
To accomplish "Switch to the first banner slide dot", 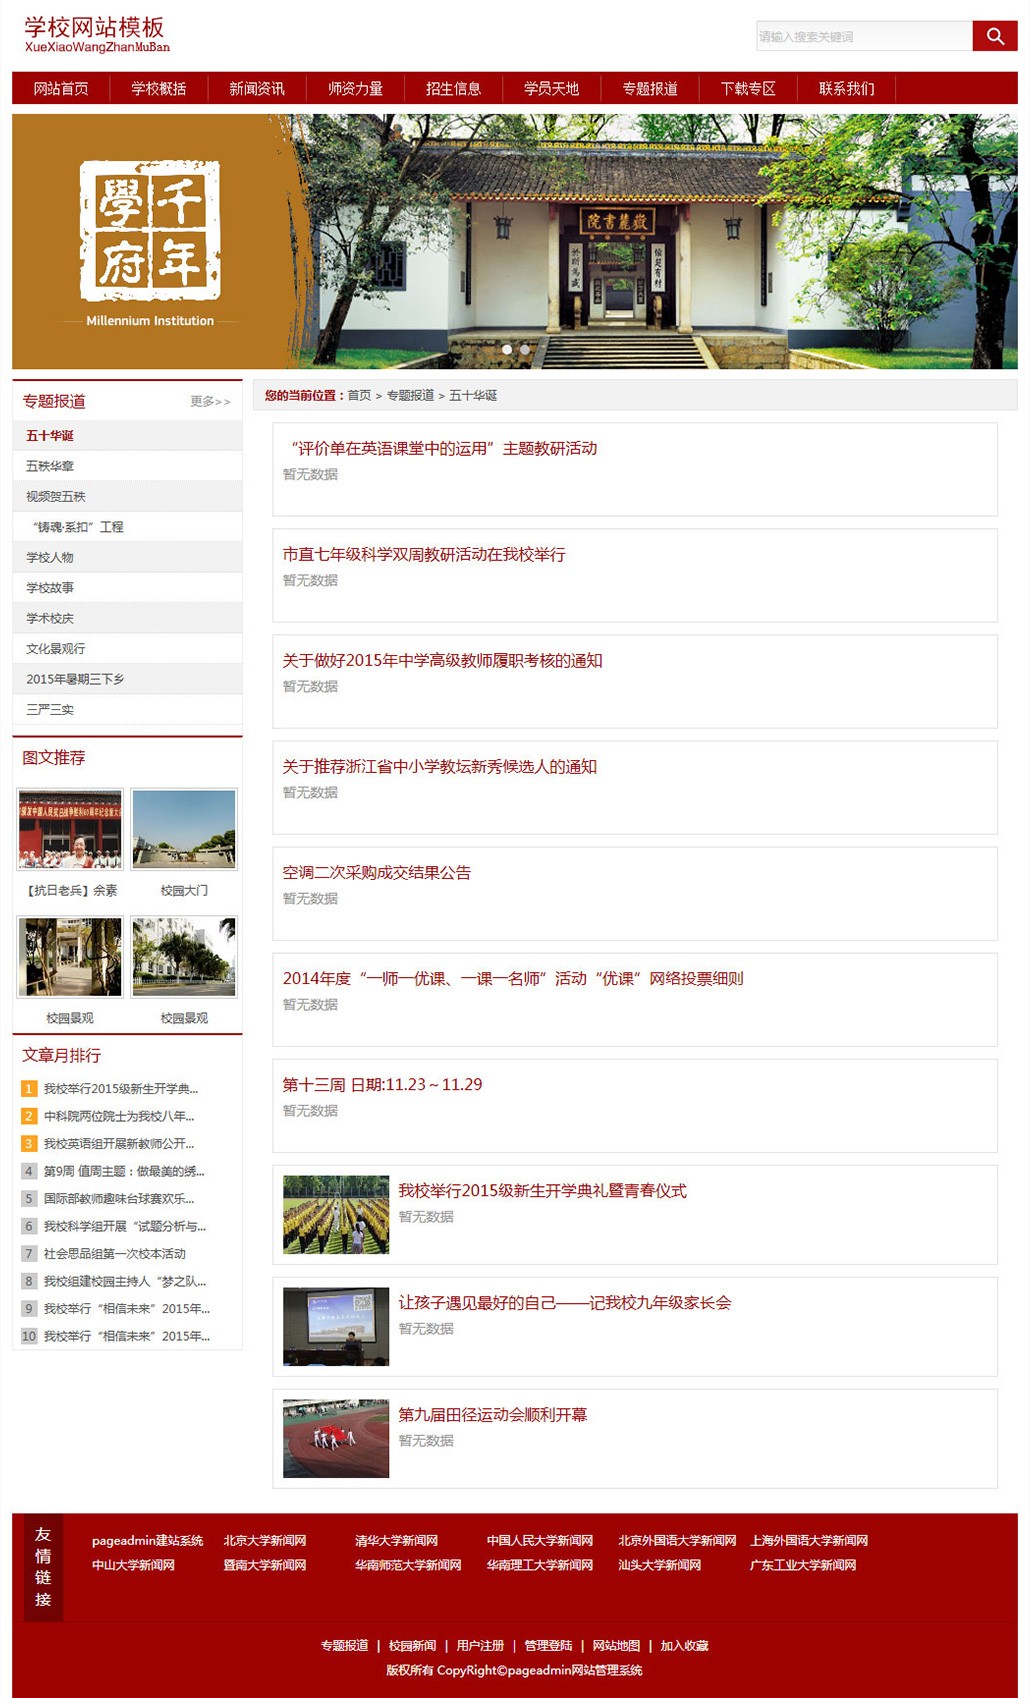I will pyautogui.click(x=507, y=349).
